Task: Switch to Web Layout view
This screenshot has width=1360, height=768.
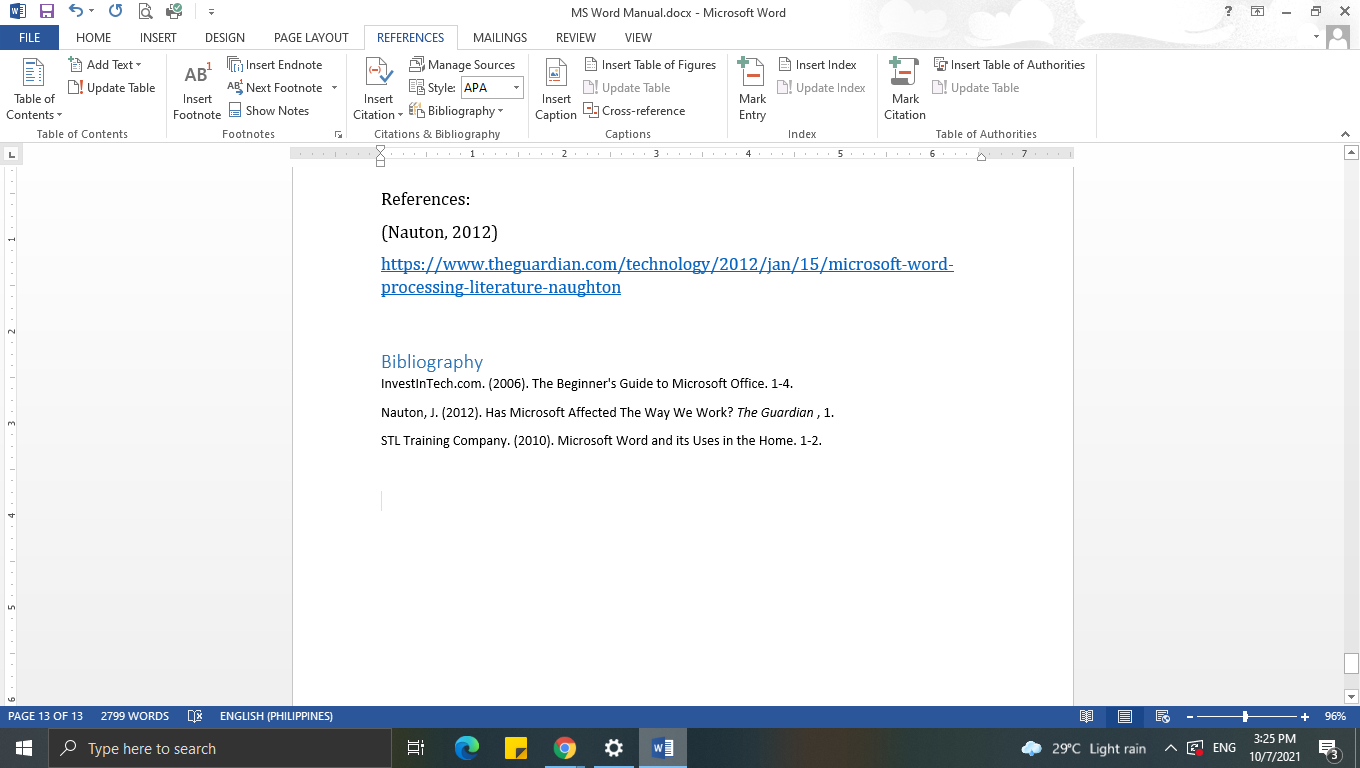Action: point(1162,716)
